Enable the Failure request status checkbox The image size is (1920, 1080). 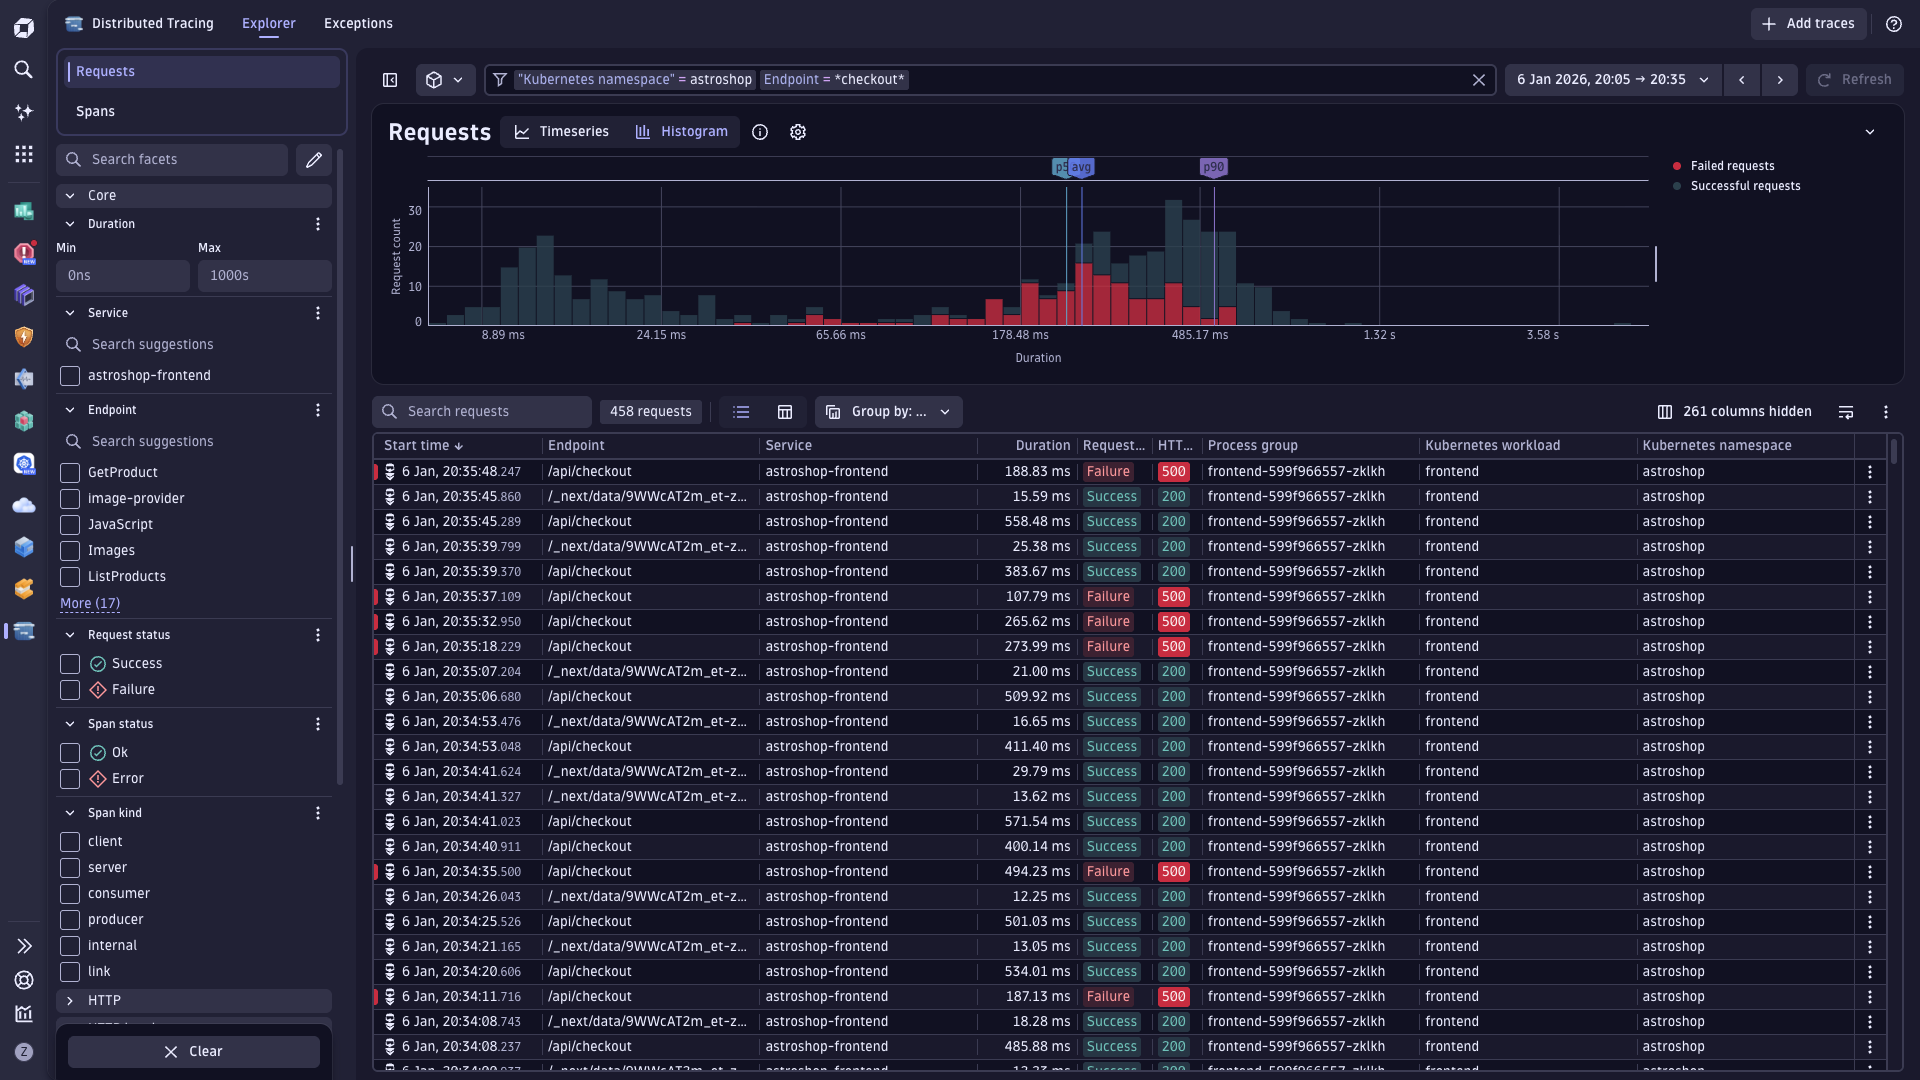pos(70,690)
